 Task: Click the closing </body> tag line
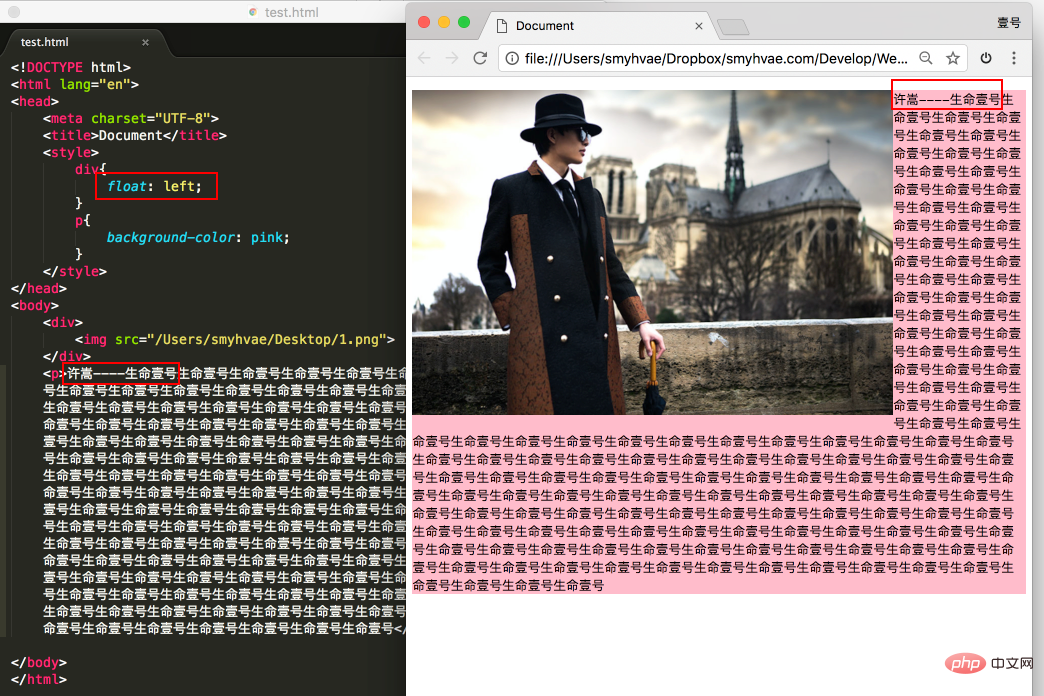[x=39, y=662]
